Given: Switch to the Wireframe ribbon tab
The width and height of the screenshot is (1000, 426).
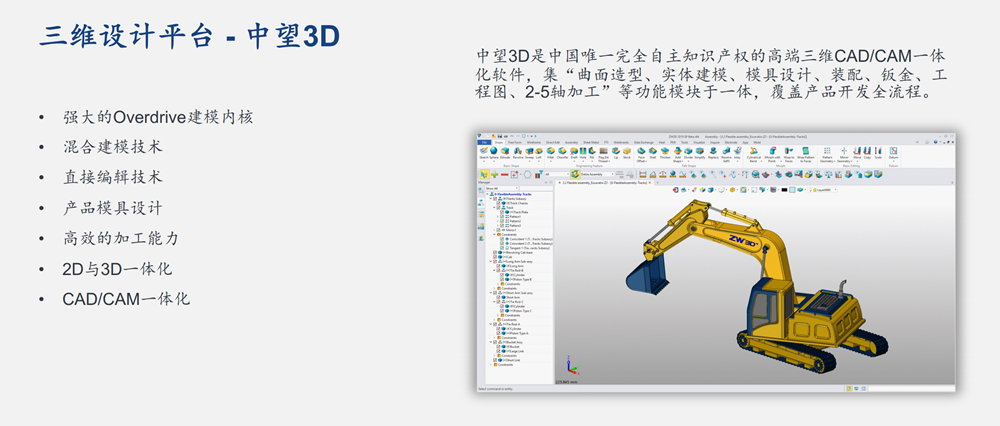Looking at the screenshot, I should (x=534, y=142).
